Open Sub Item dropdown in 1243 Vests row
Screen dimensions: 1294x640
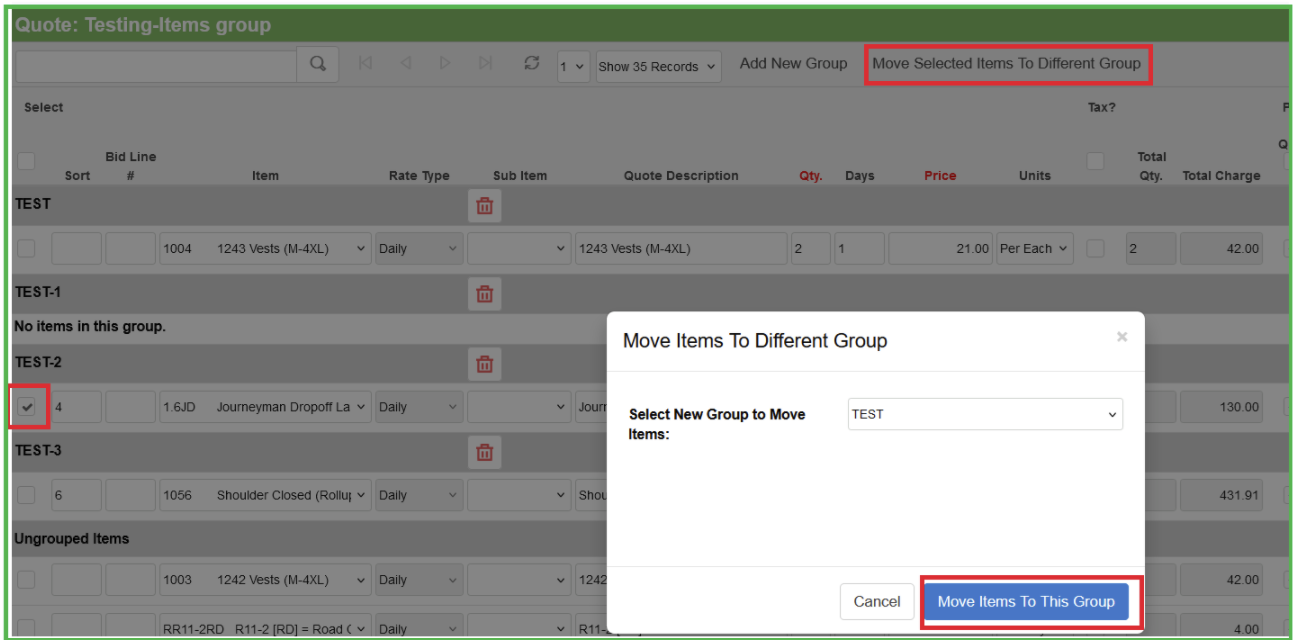[519, 249]
